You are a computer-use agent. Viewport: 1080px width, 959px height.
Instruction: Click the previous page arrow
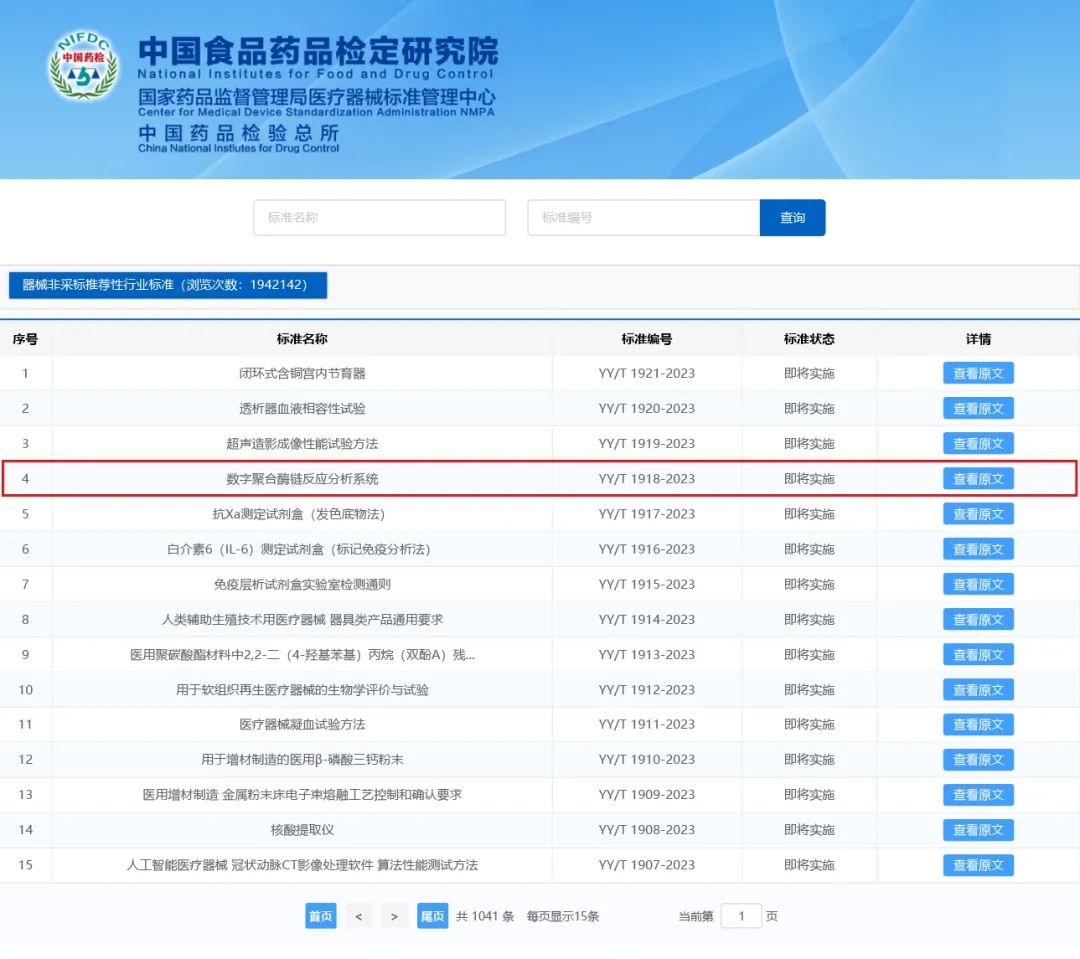coord(358,916)
